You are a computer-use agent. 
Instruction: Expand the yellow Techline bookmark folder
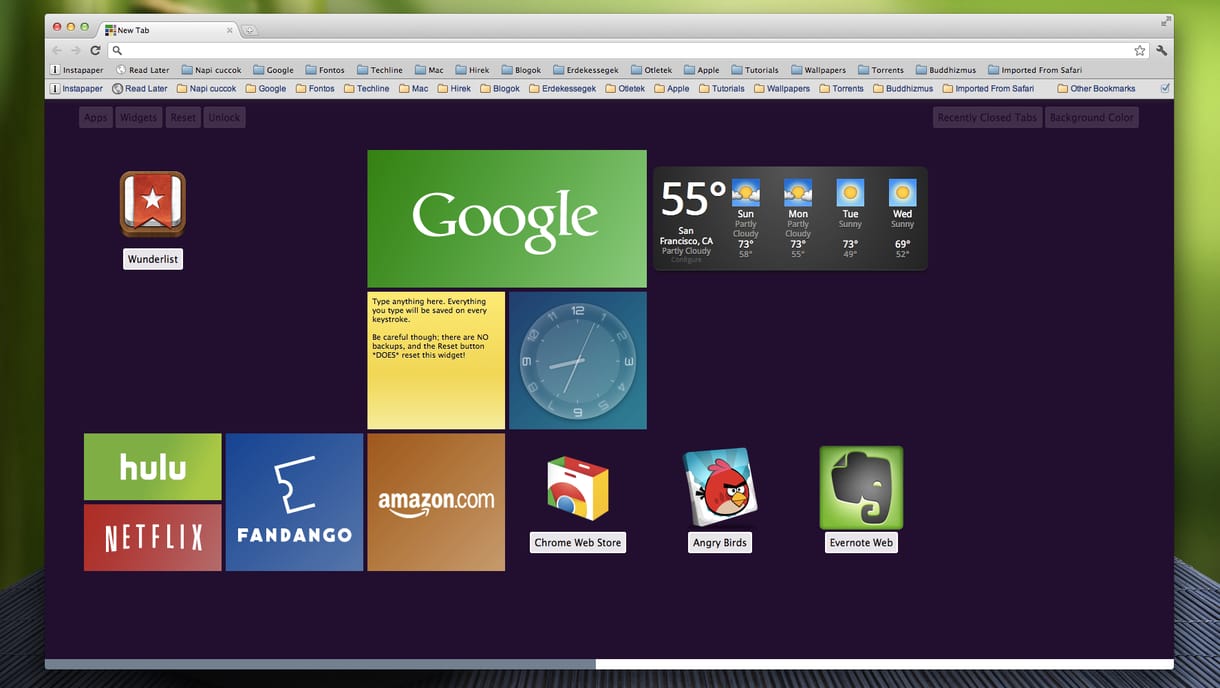click(x=366, y=88)
